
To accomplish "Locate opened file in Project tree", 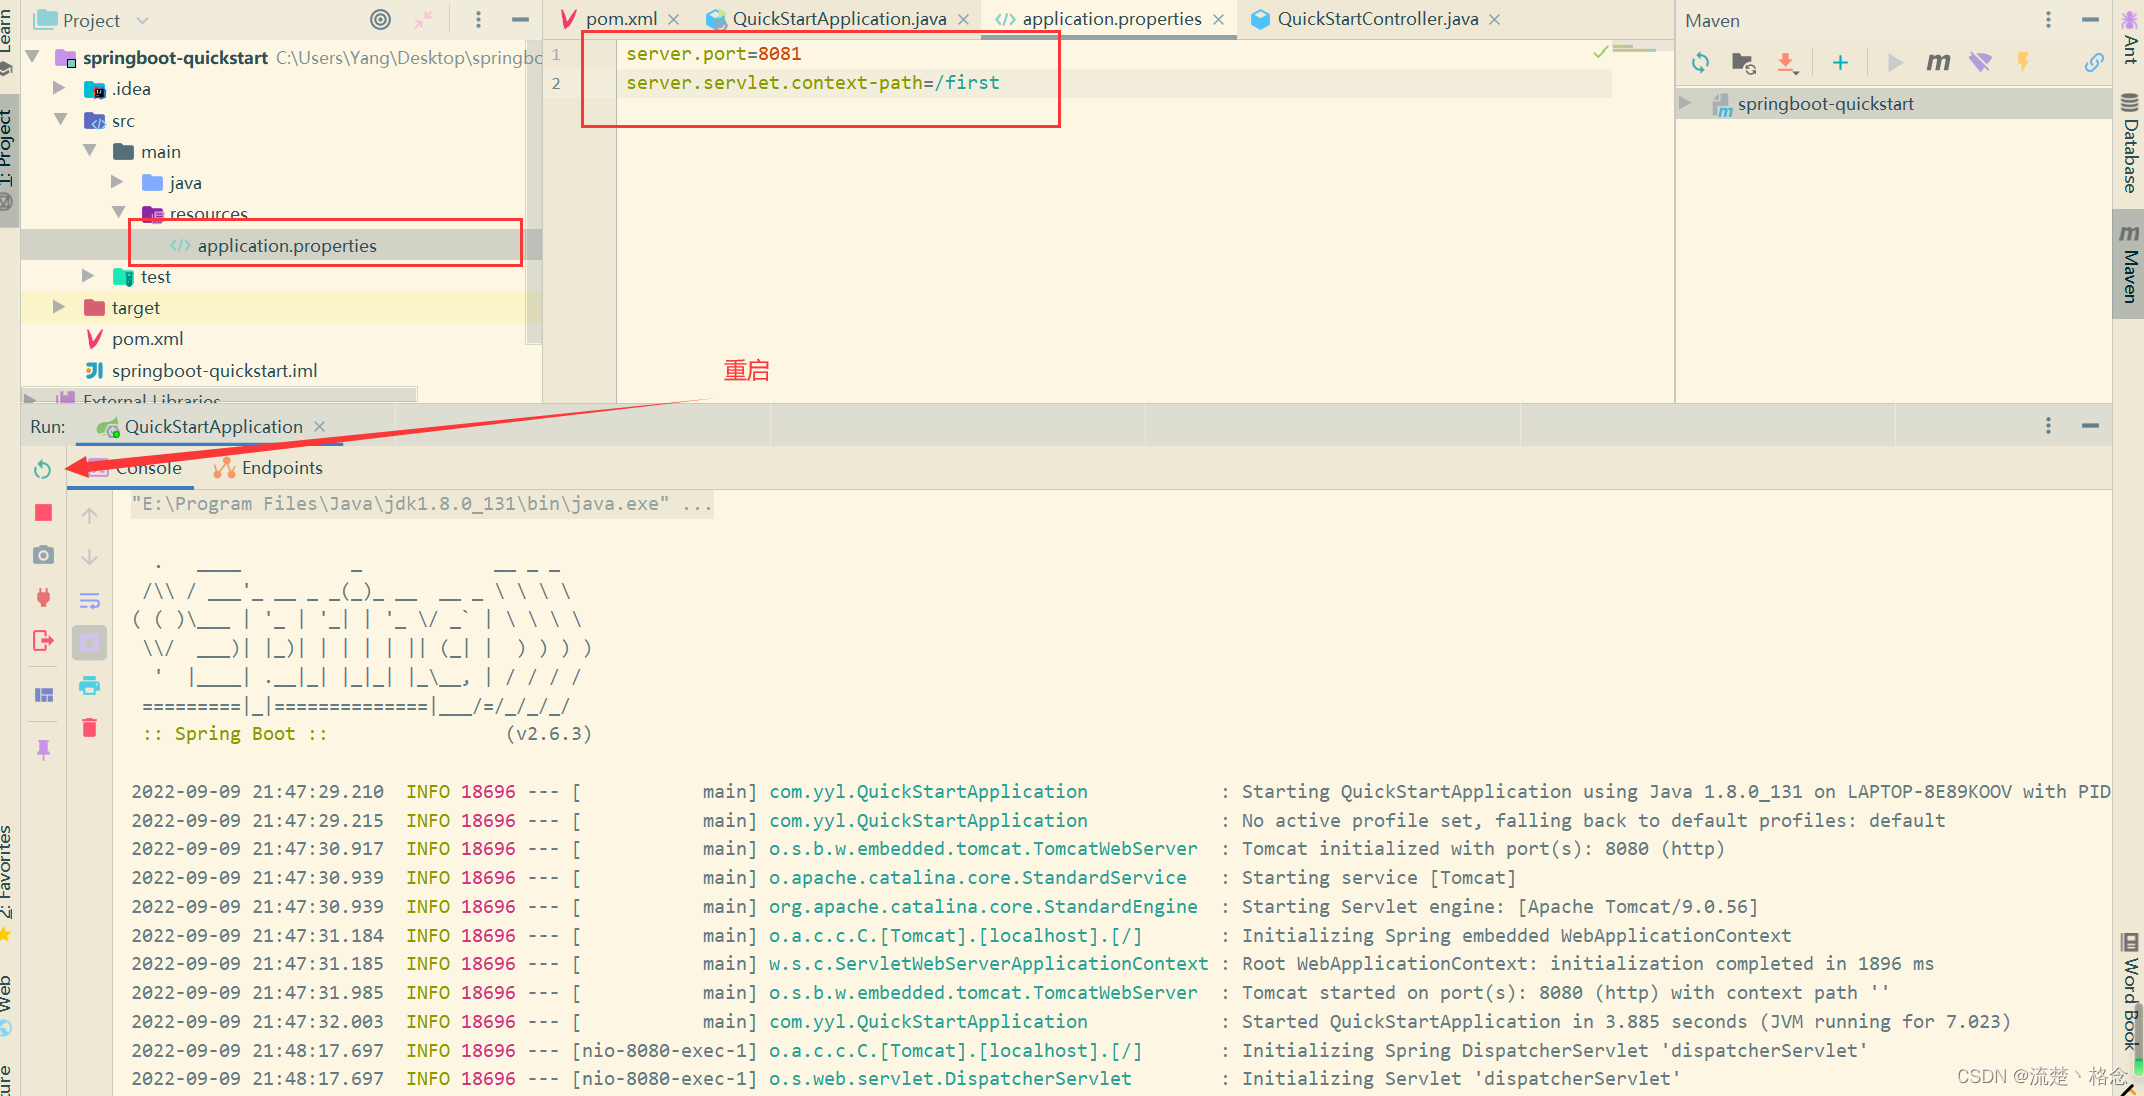I will (x=380, y=19).
